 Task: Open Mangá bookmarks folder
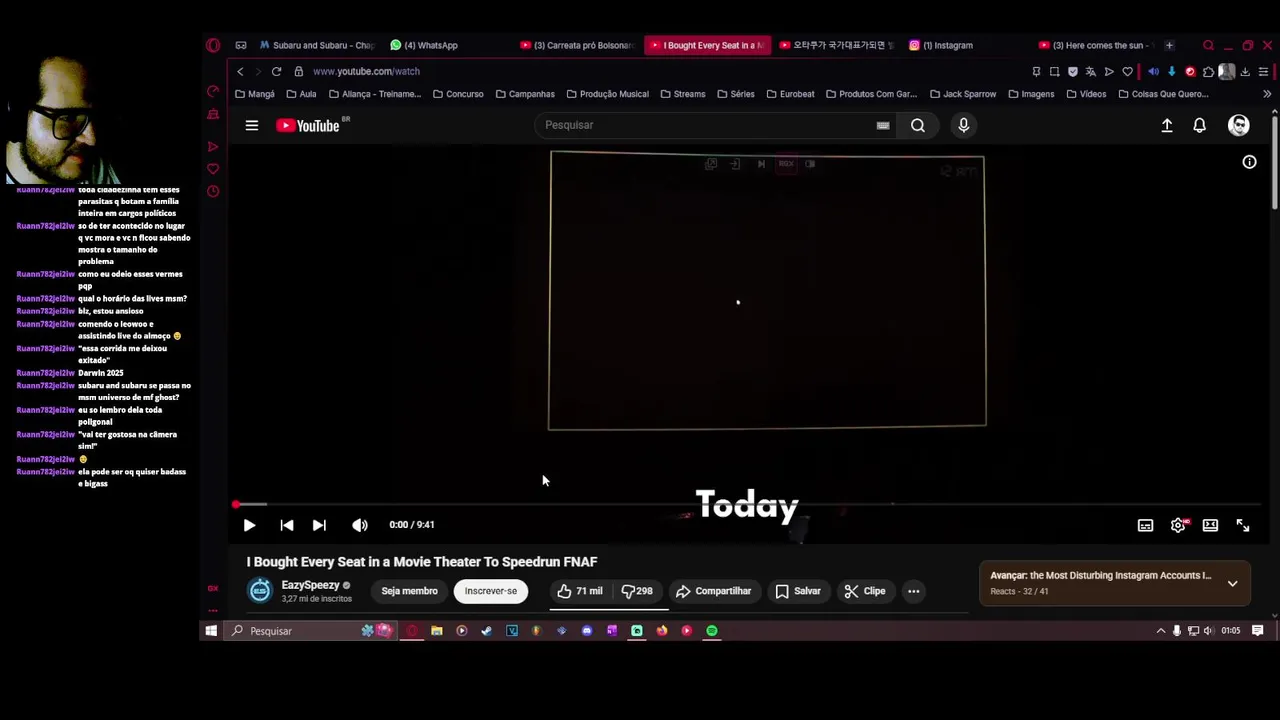(x=255, y=94)
